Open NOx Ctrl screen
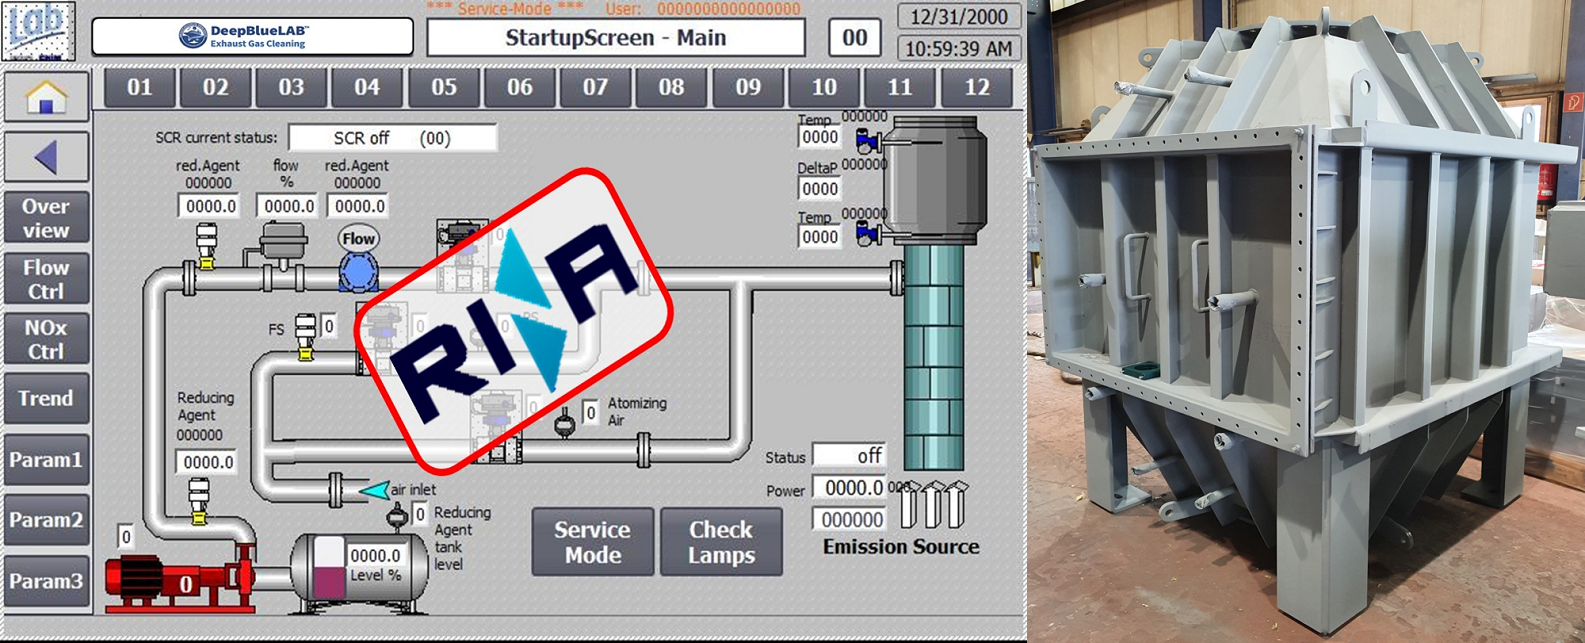Viewport: 1585px width, 643px height. point(46,339)
